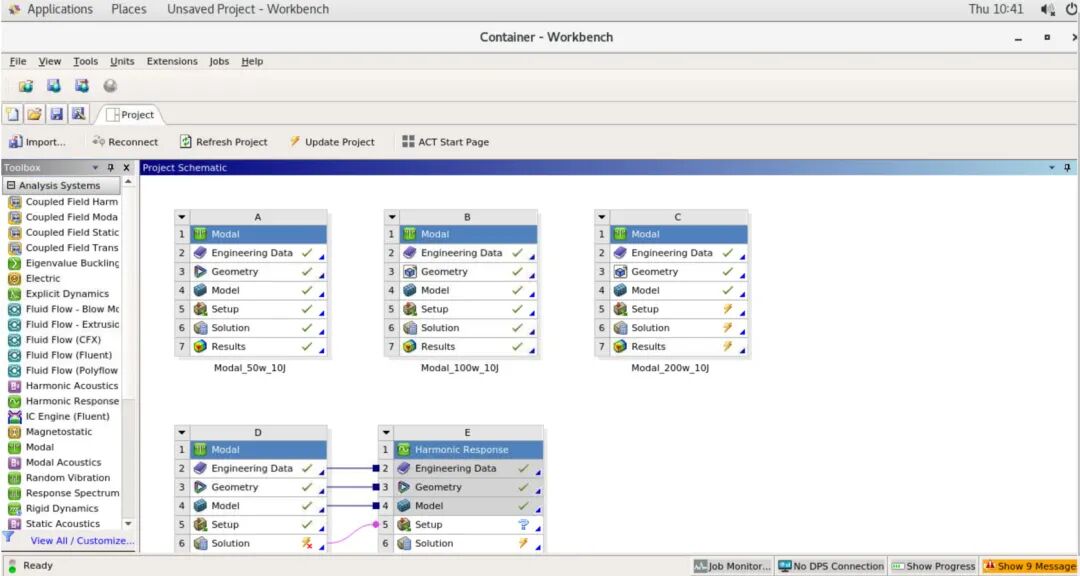The width and height of the screenshot is (1080, 576).
Task: Pin the Project Schematic panel
Action: (x=1067, y=167)
